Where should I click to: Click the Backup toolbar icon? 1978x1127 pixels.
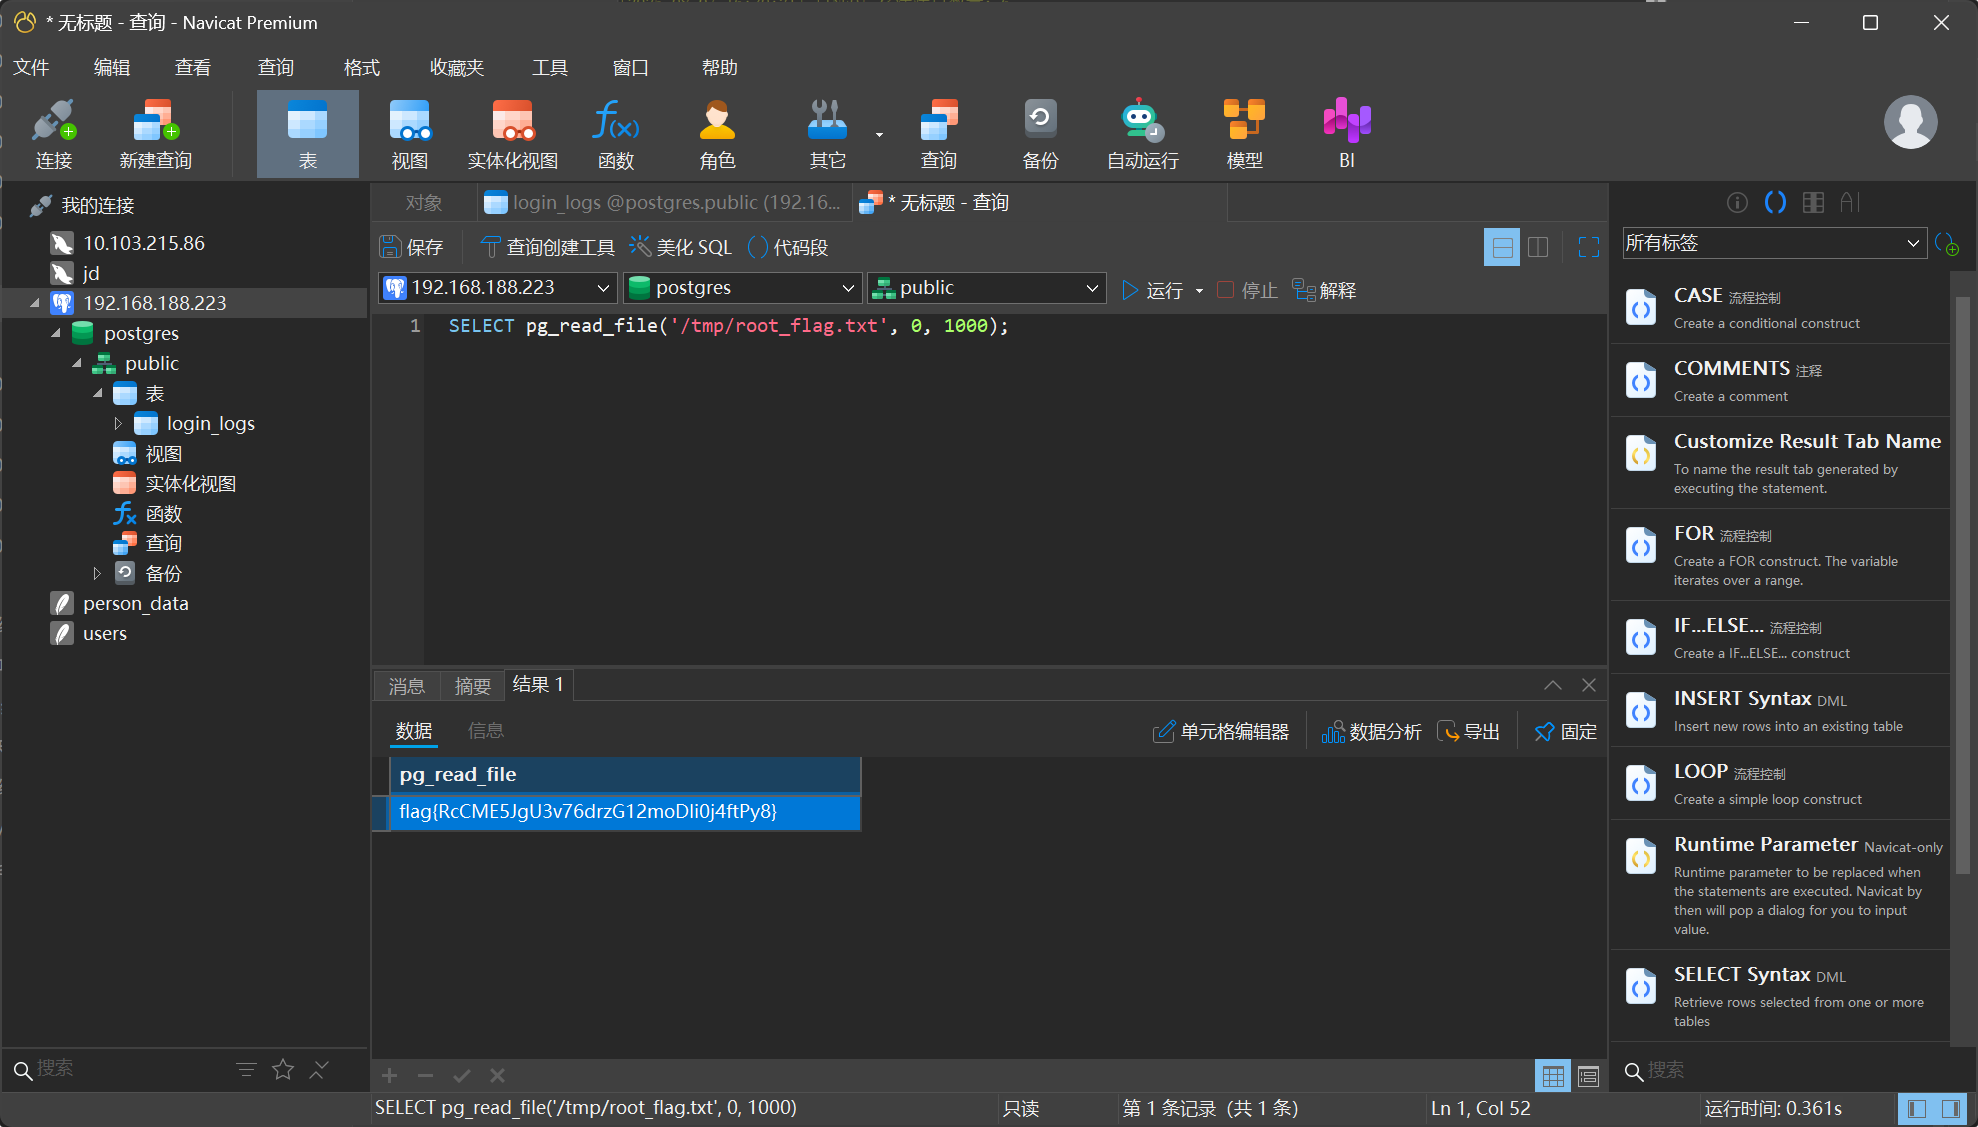[x=1040, y=134]
